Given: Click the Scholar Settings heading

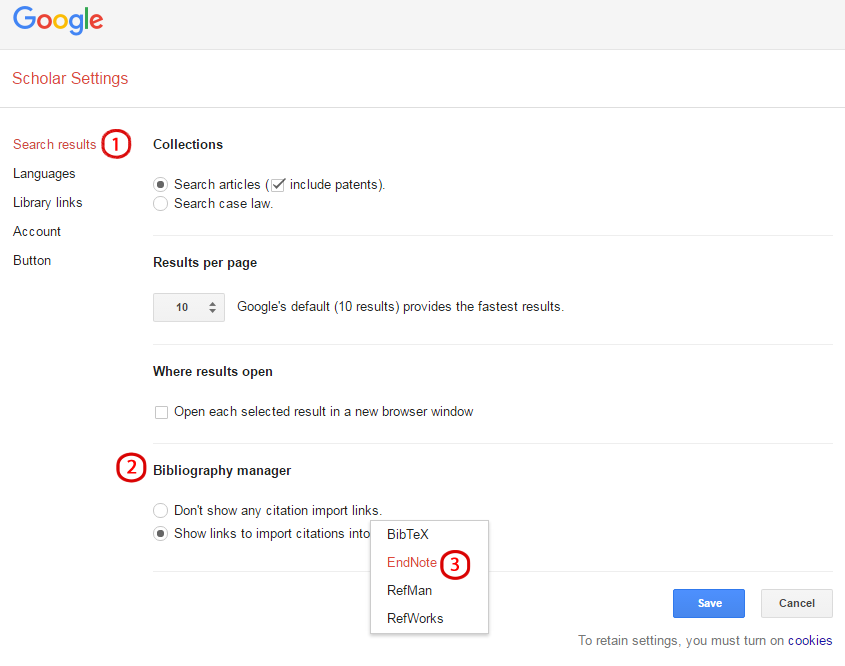Looking at the screenshot, I should (70, 79).
